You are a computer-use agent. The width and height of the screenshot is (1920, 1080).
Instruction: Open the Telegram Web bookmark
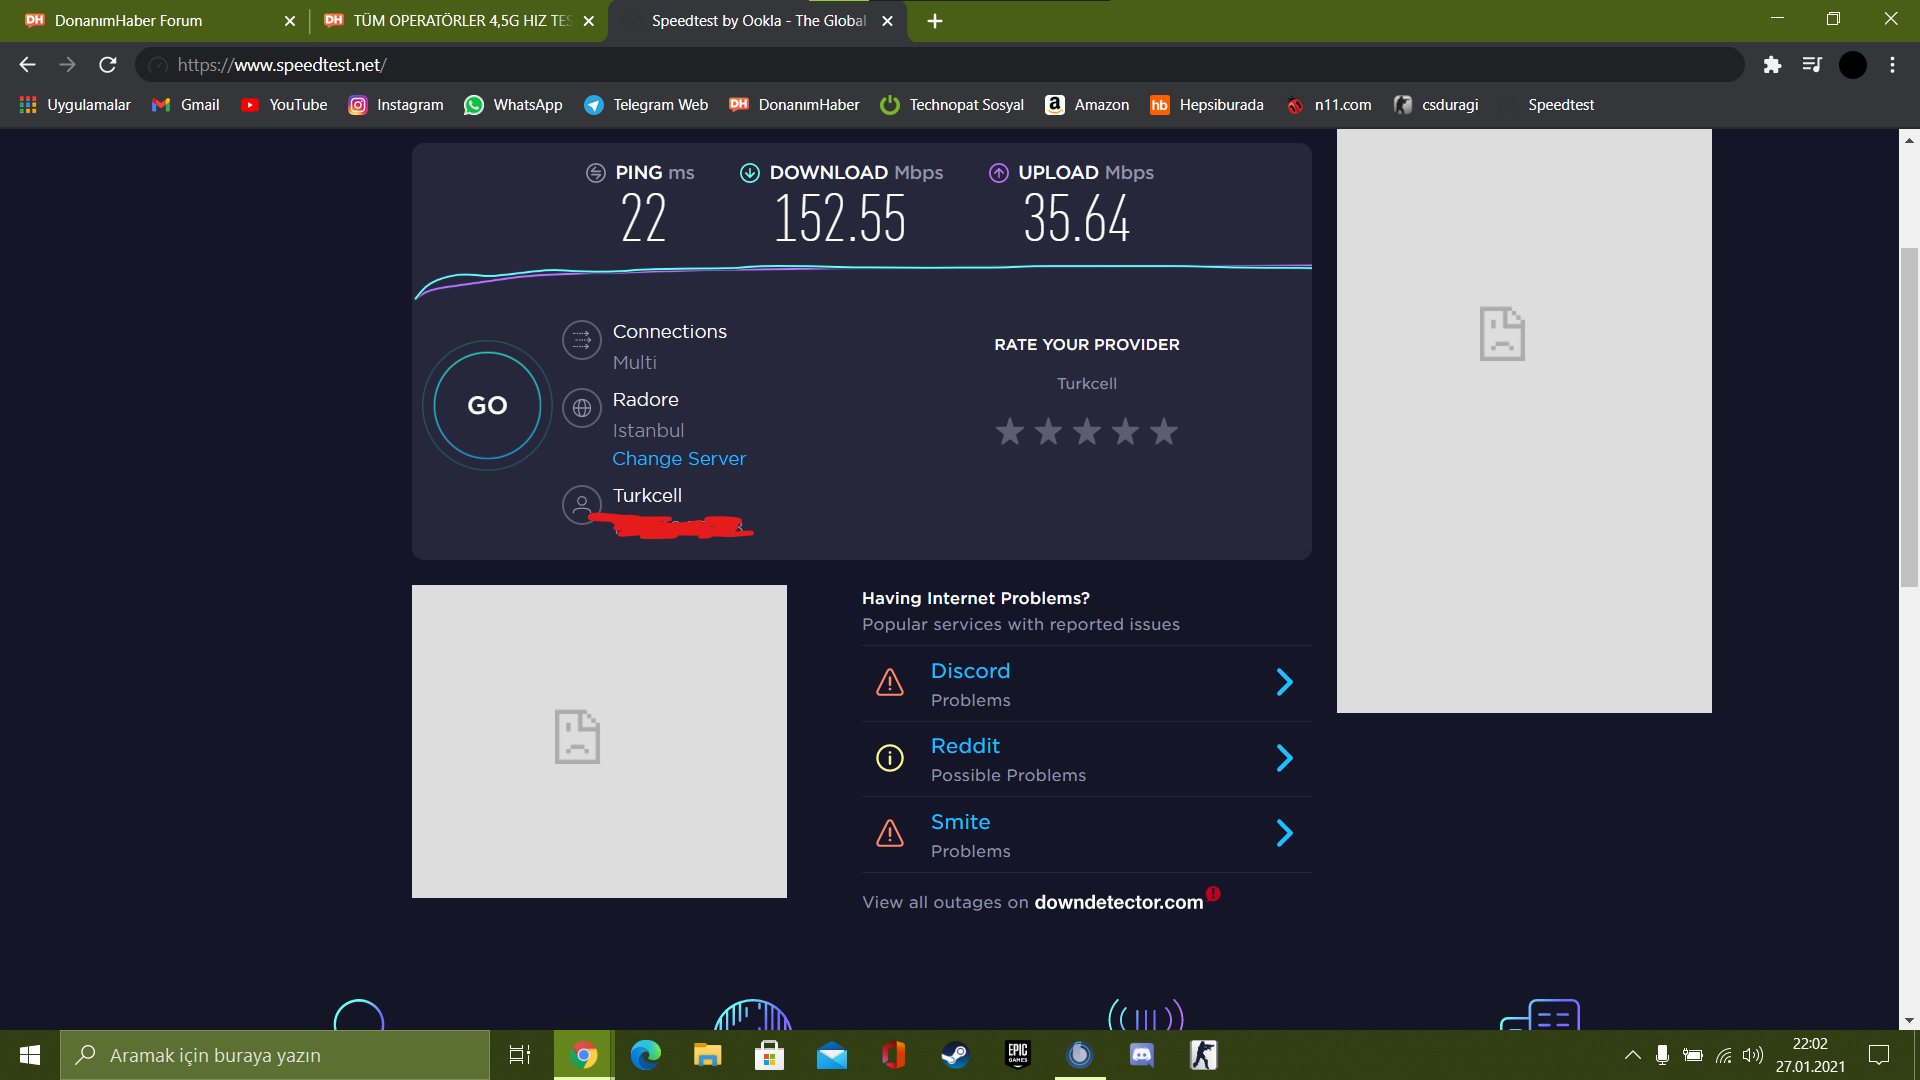point(646,105)
